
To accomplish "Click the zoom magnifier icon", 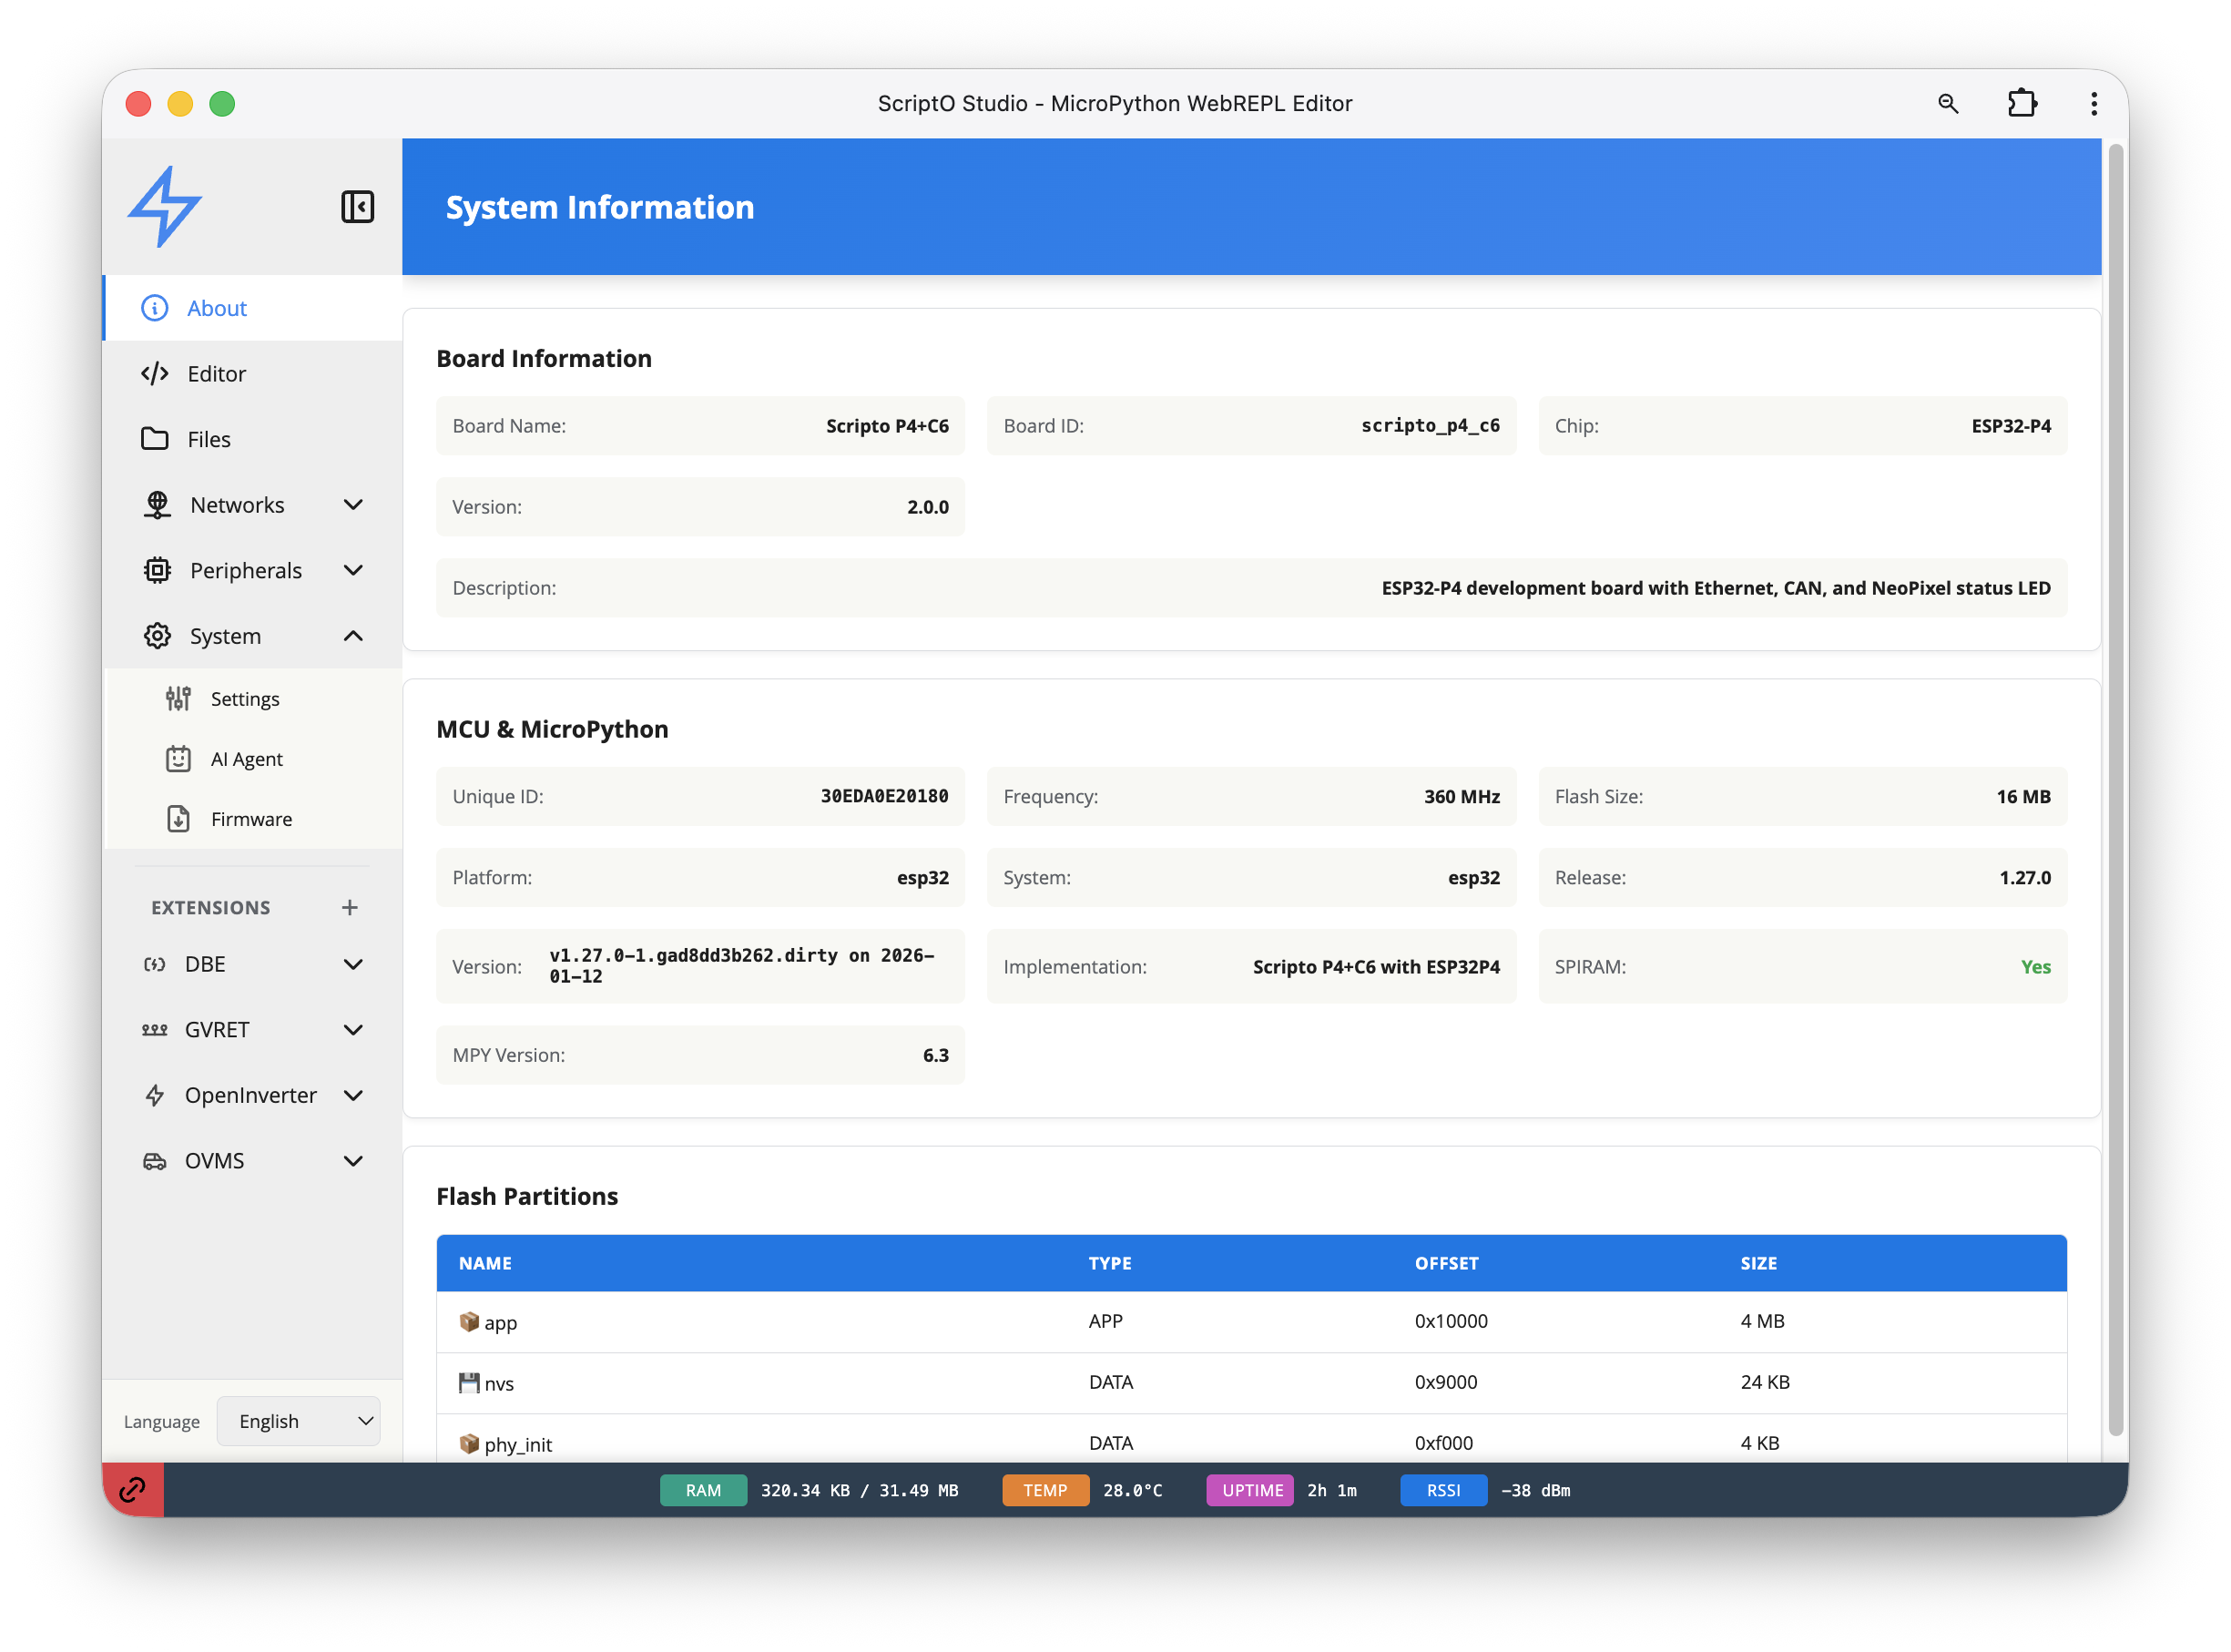I will tap(1947, 103).
